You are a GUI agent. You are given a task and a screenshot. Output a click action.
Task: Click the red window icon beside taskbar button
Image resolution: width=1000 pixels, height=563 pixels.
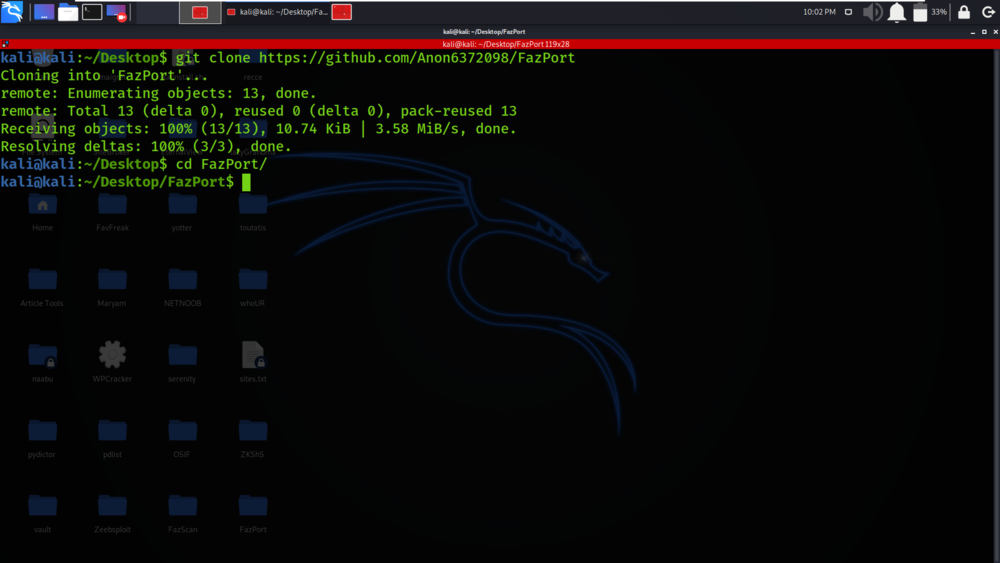[x=342, y=12]
